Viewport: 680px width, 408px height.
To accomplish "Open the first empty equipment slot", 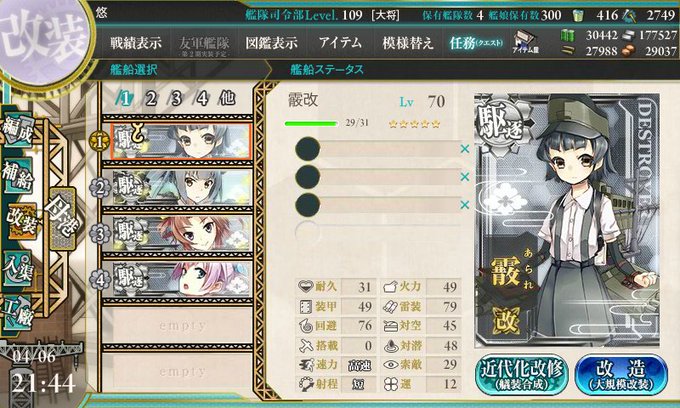I will pyautogui.click(x=377, y=149).
